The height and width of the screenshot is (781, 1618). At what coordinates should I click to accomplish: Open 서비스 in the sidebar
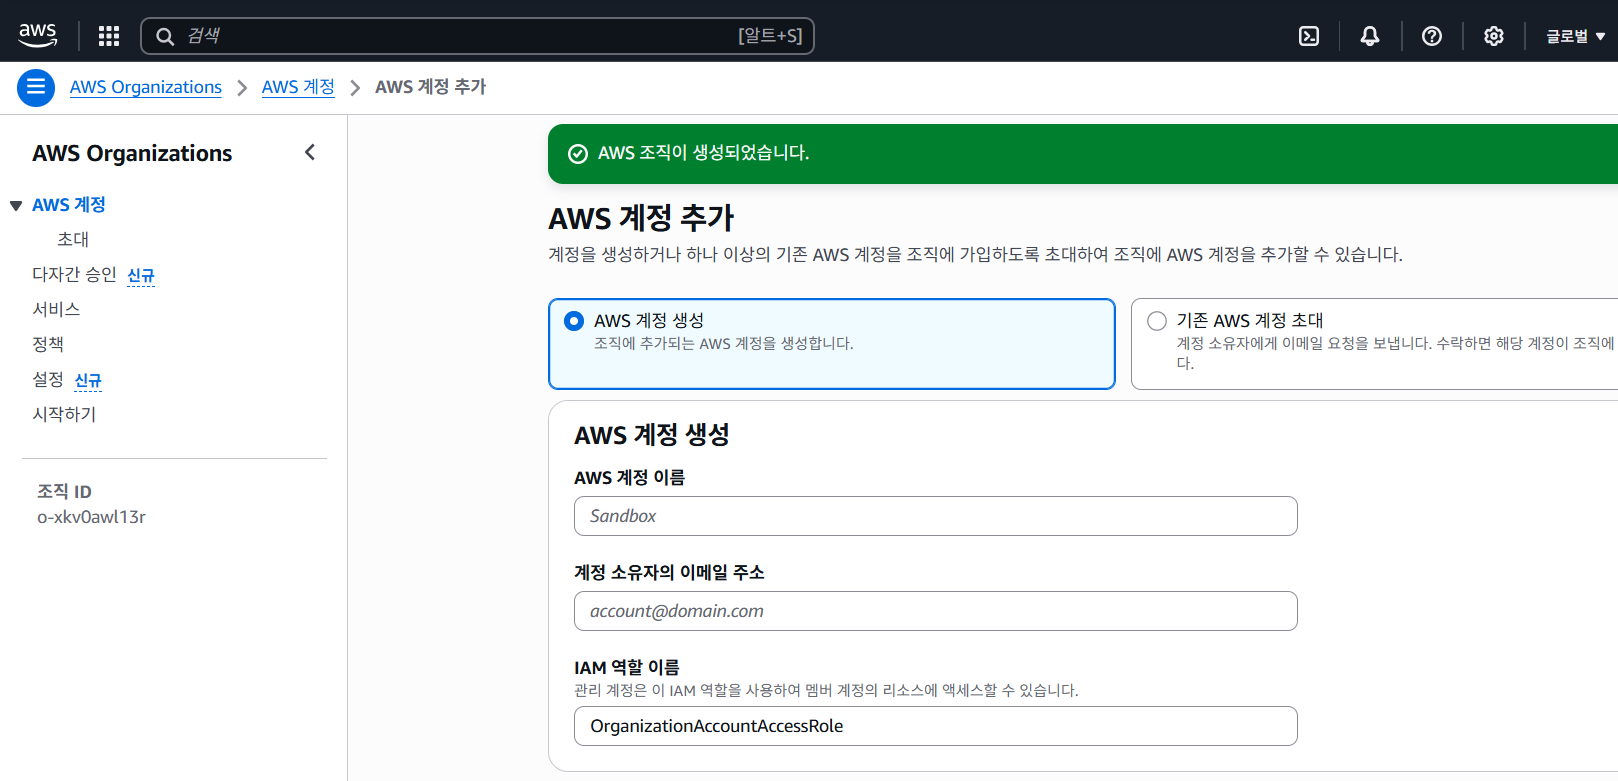[x=56, y=310]
